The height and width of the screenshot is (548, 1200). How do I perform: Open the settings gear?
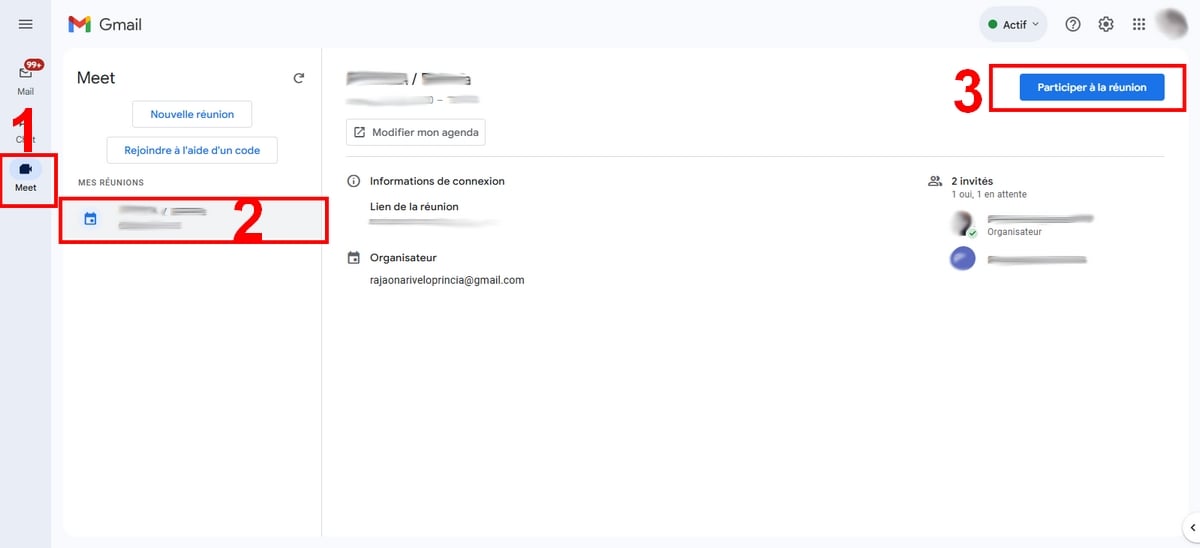(x=1106, y=24)
